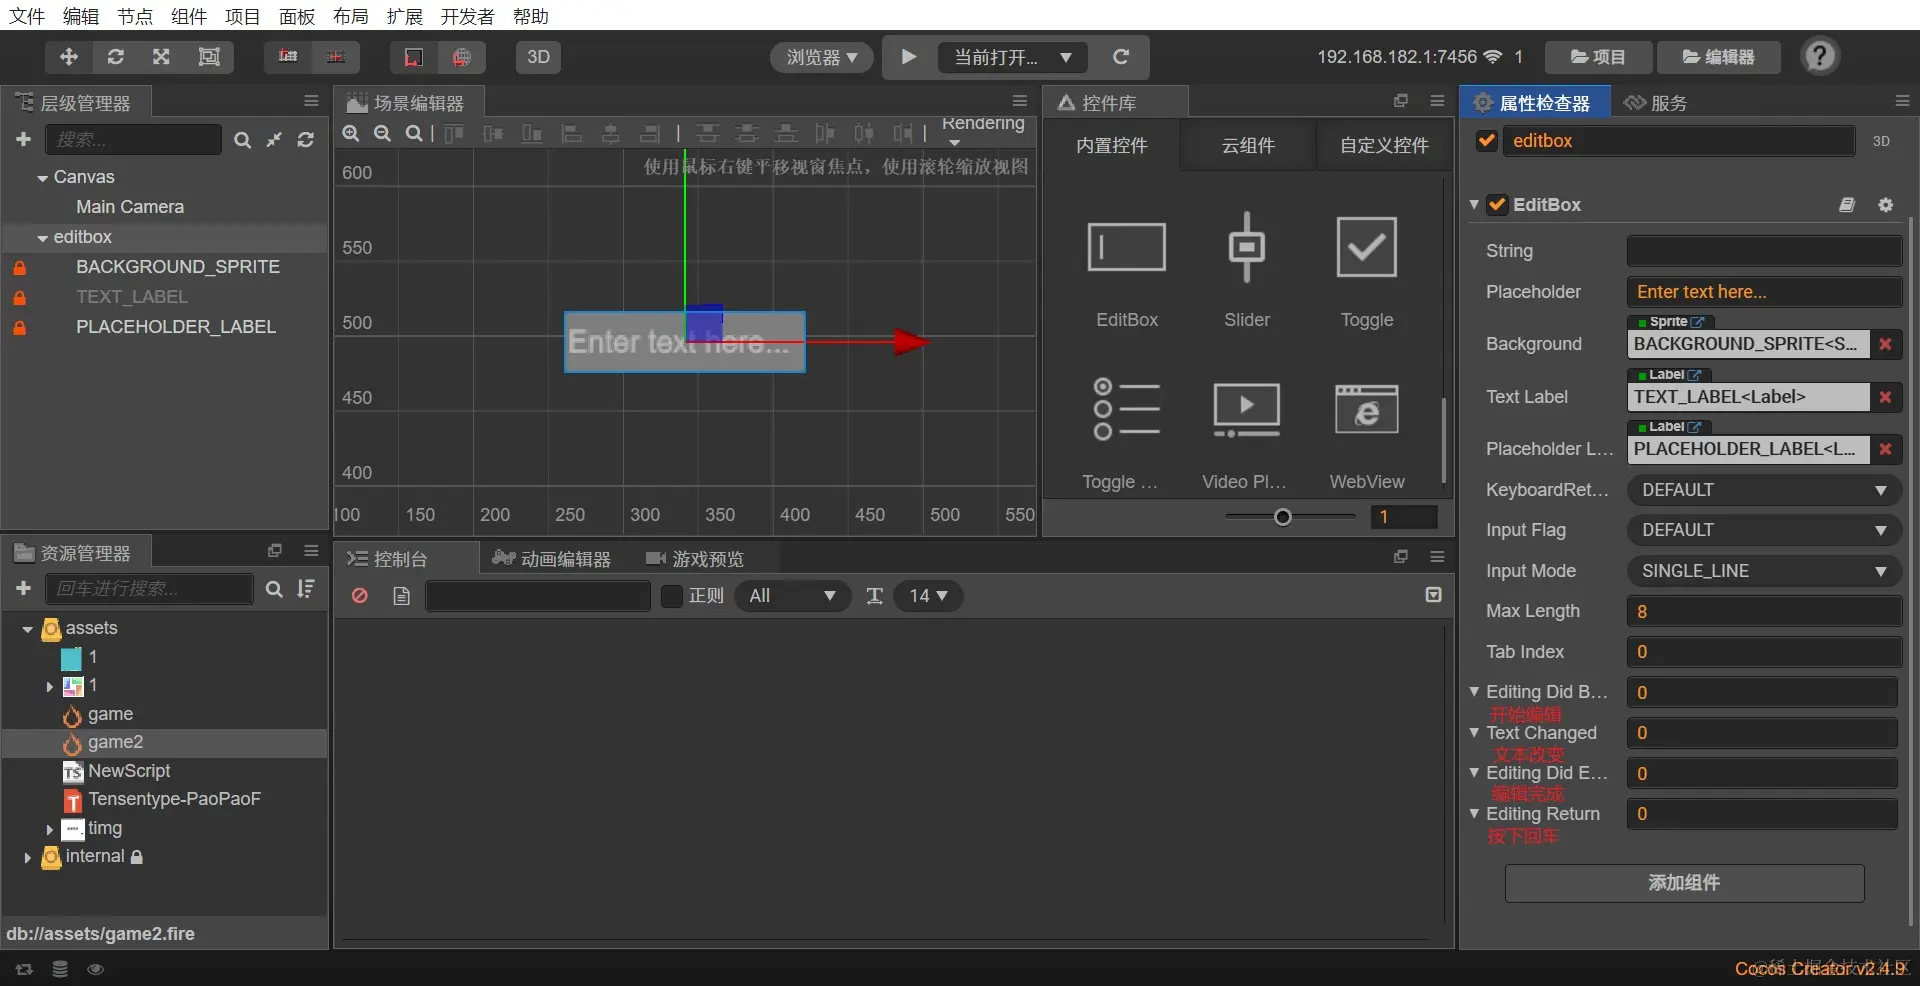Viewport: 1920px width, 986px height.
Task: Open the console log type All dropdown
Action: (x=793, y=596)
